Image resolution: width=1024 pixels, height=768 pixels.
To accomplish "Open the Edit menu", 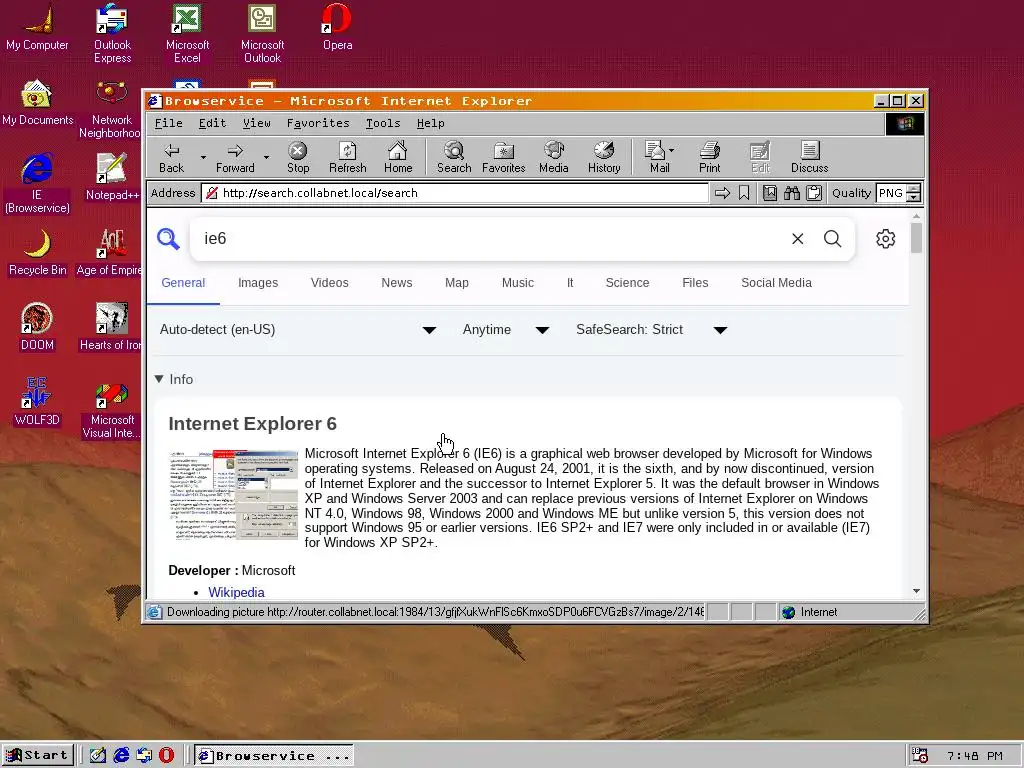I will tap(212, 123).
